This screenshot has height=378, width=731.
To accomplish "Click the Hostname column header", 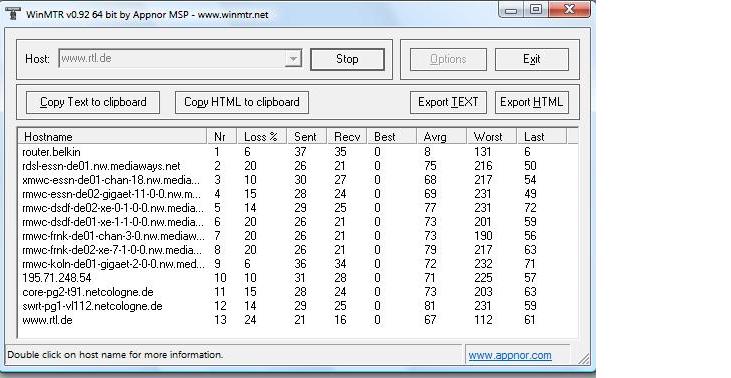I will pyautogui.click(x=112, y=137).
